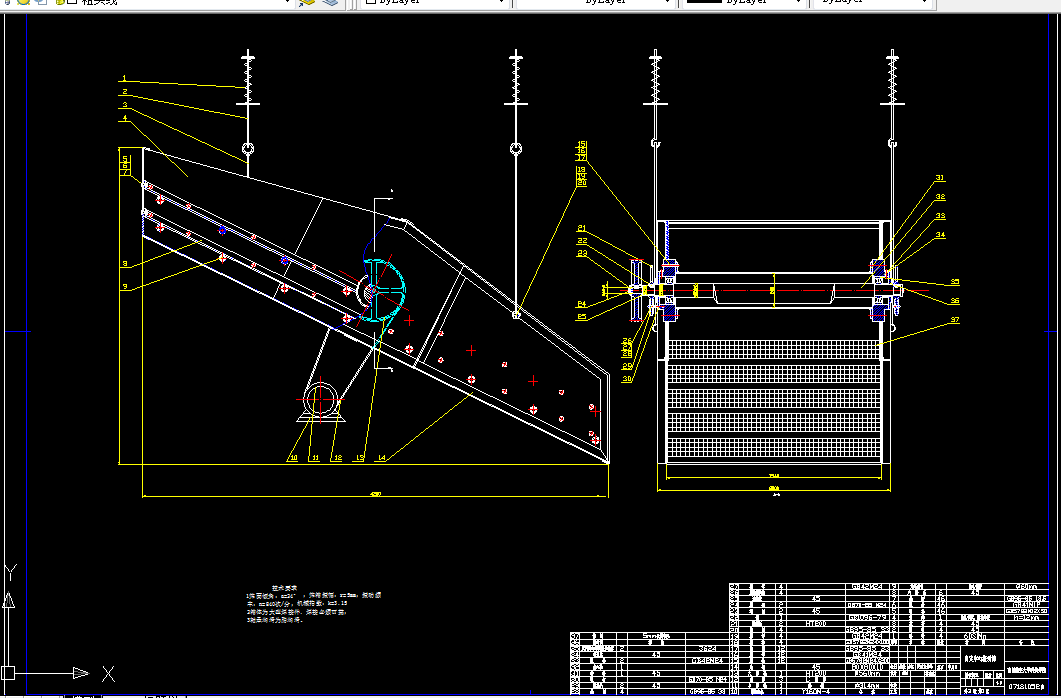Click the black lineweight sample bar in the toolbar

coord(704,1)
